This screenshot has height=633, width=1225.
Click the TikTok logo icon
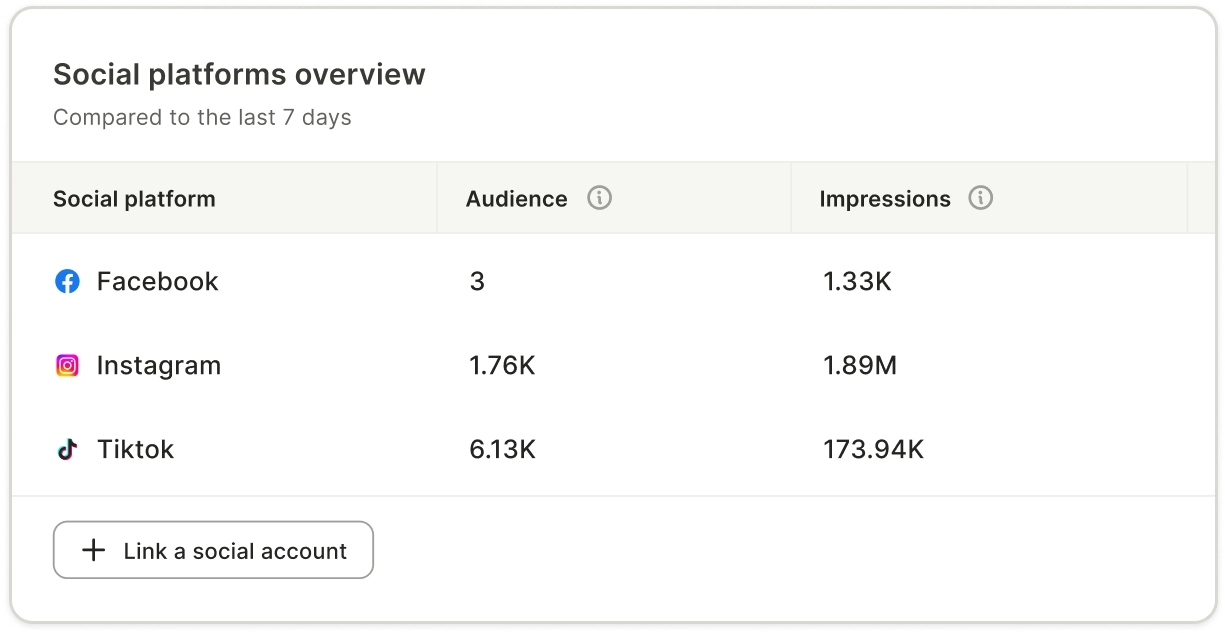pyautogui.click(x=67, y=450)
